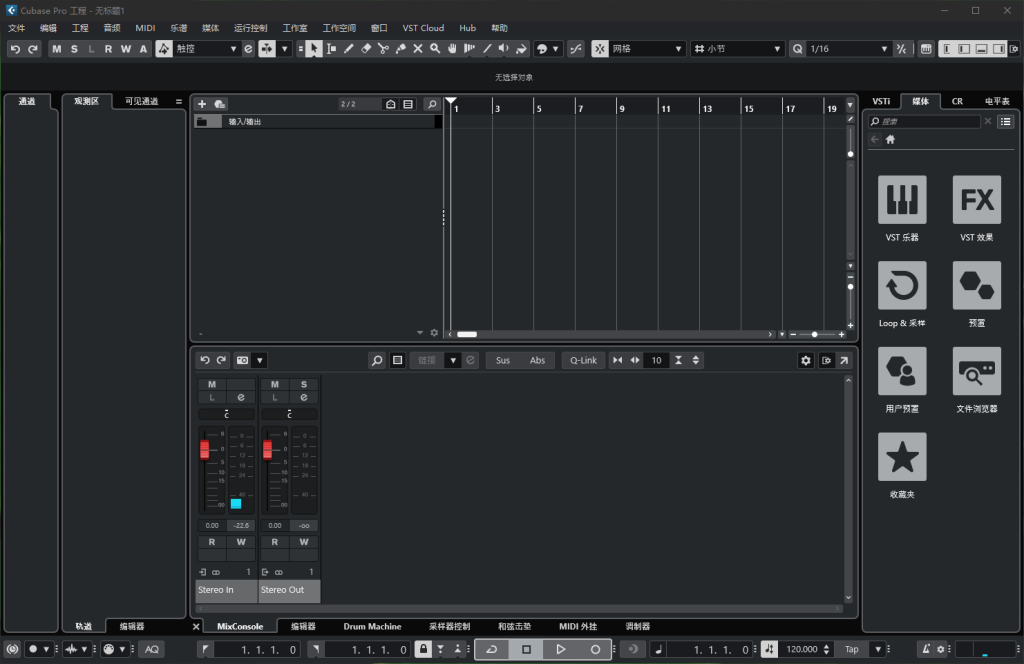Toggle Auto-Scroll button
The height and width of the screenshot is (664, 1024).
(267, 49)
